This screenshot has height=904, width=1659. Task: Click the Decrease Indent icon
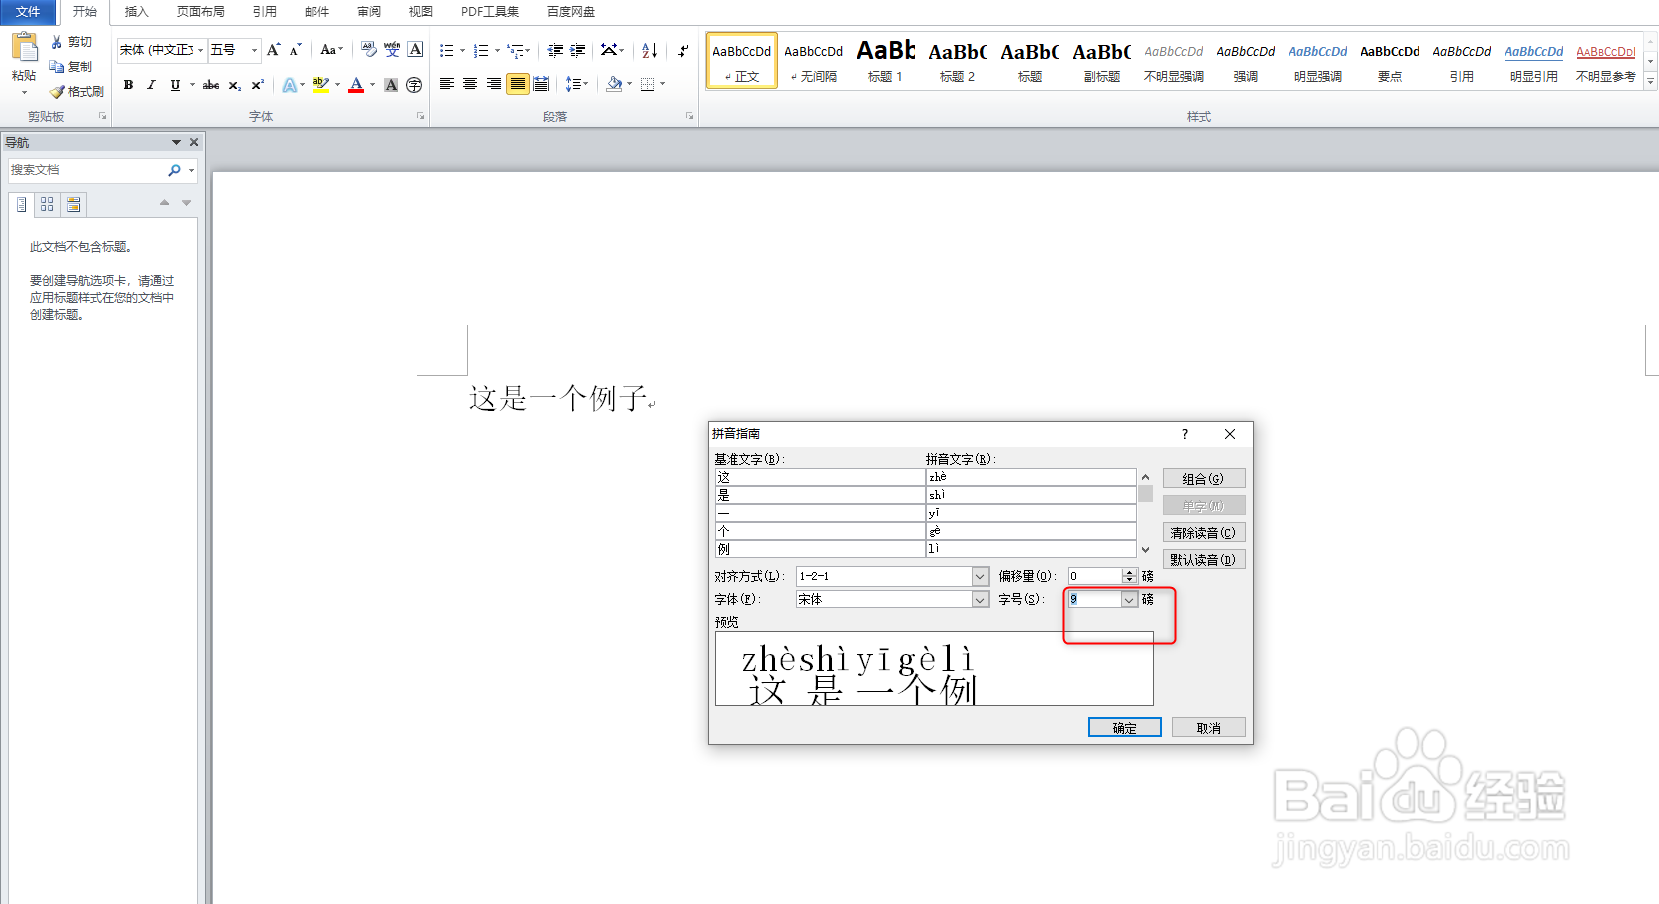click(555, 50)
